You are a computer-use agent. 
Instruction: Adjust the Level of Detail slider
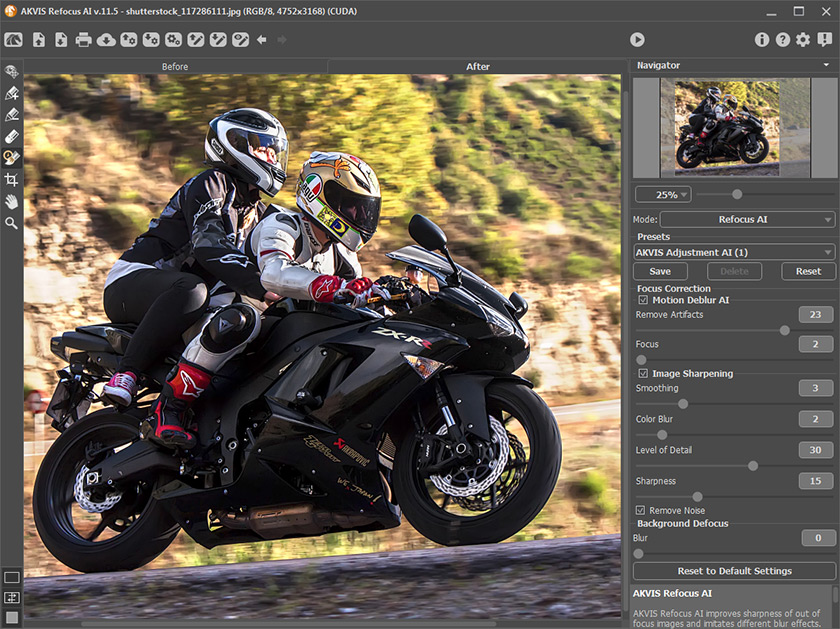pos(753,466)
